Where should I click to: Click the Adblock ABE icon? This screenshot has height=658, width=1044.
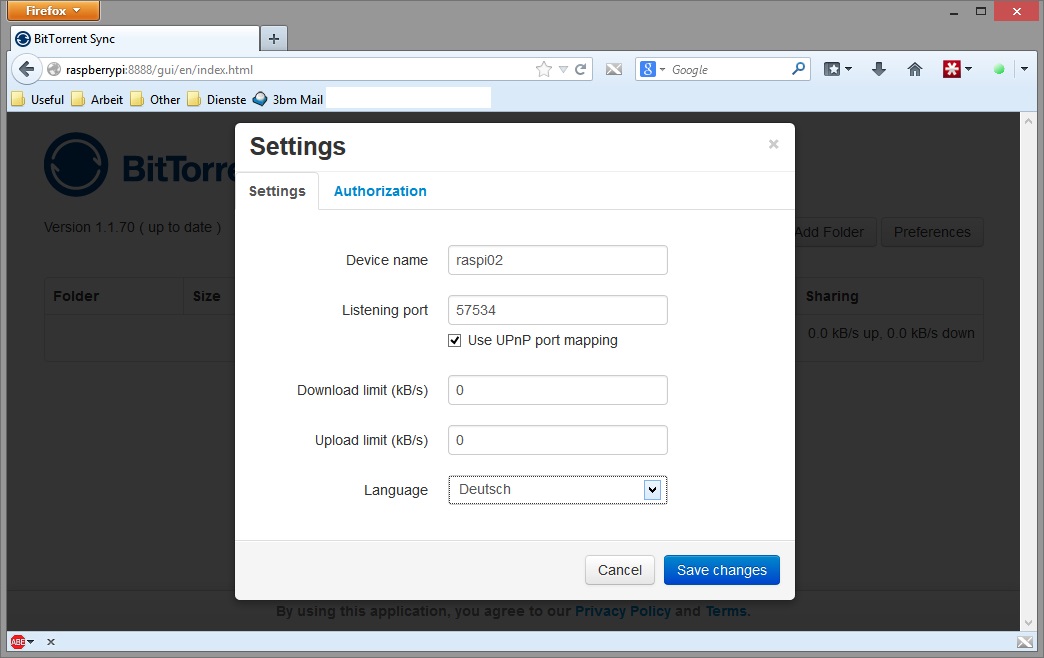click(x=18, y=642)
